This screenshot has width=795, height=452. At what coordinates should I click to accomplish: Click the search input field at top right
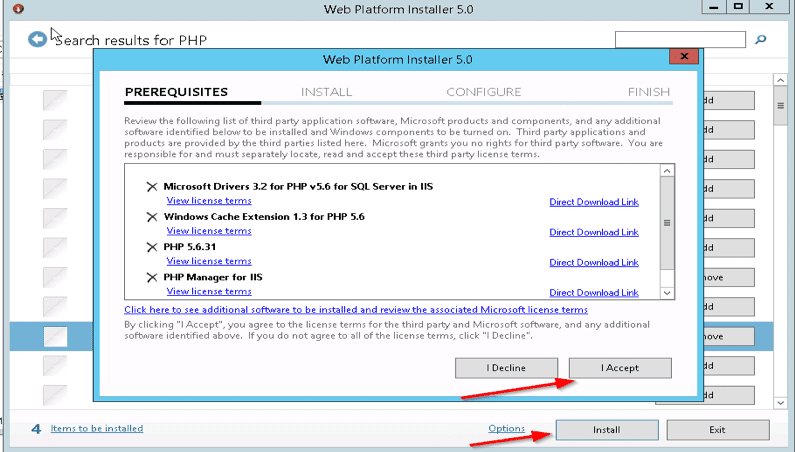pyautogui.click(x=679, y=40)
